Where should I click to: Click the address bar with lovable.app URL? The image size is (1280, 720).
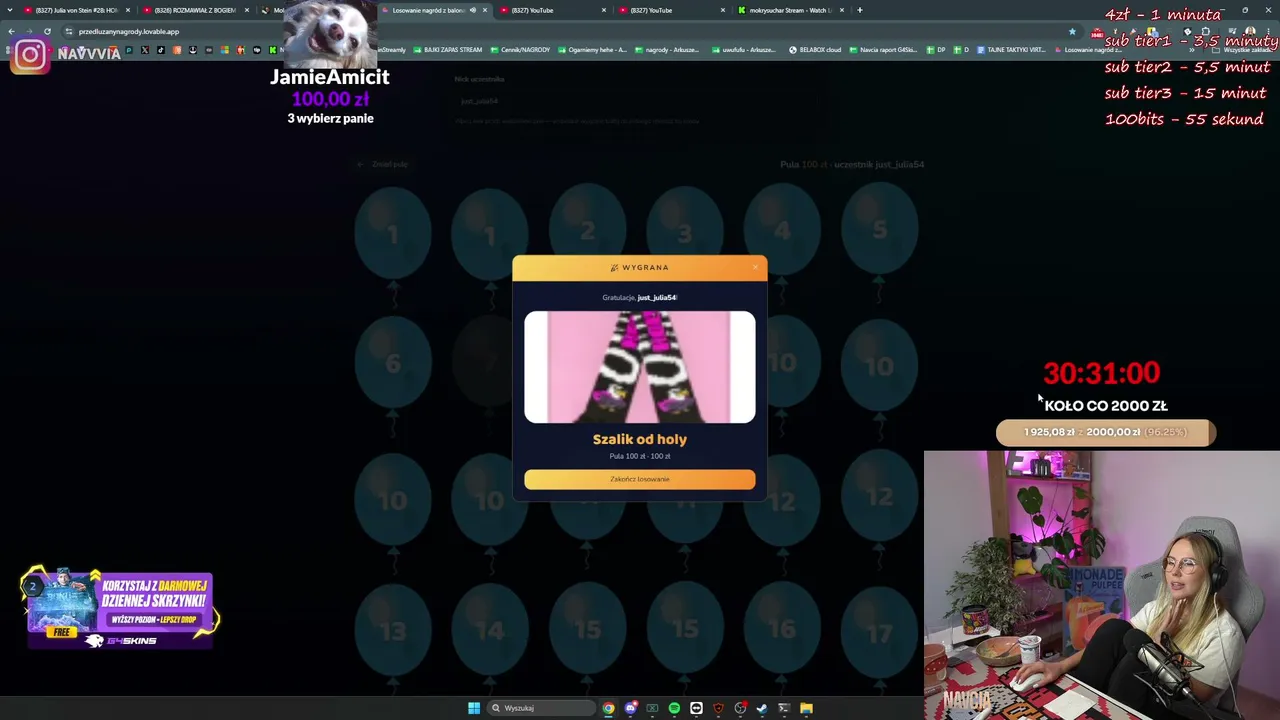(x=570, y=31)
